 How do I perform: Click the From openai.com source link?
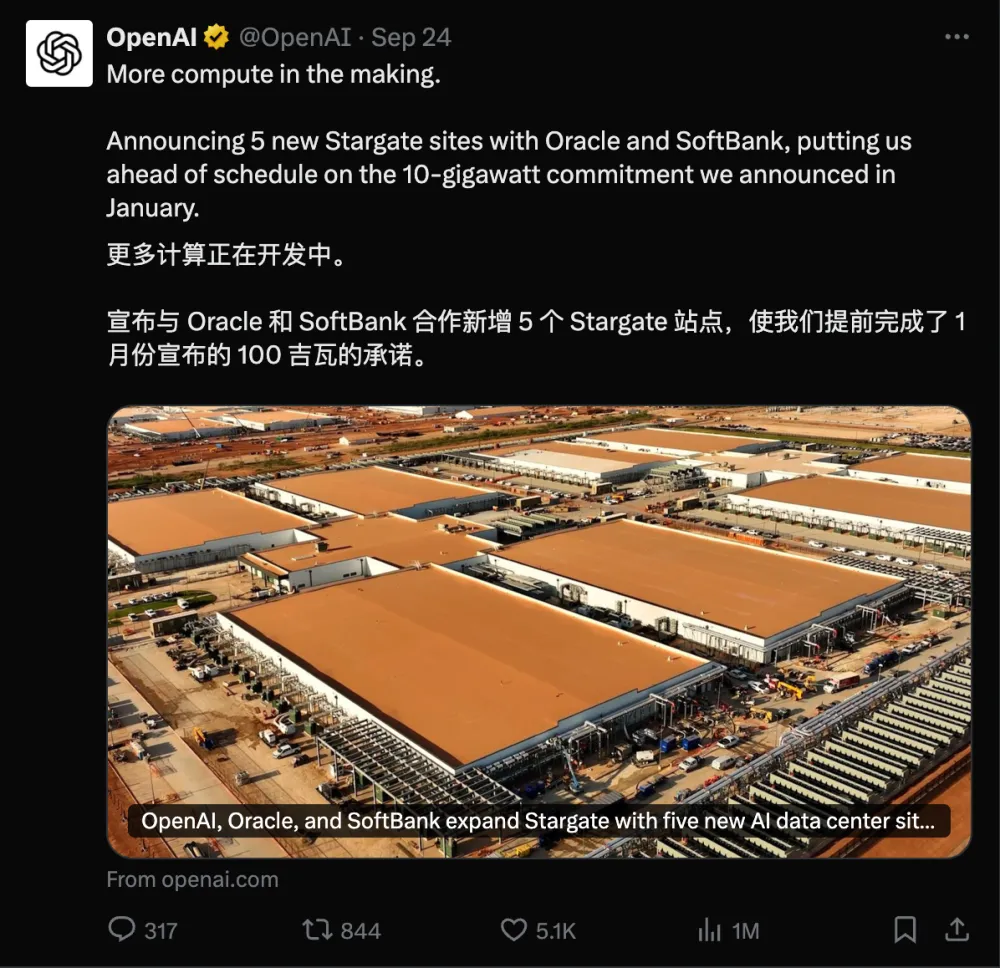pyautogui.click(x=193, y=879)
